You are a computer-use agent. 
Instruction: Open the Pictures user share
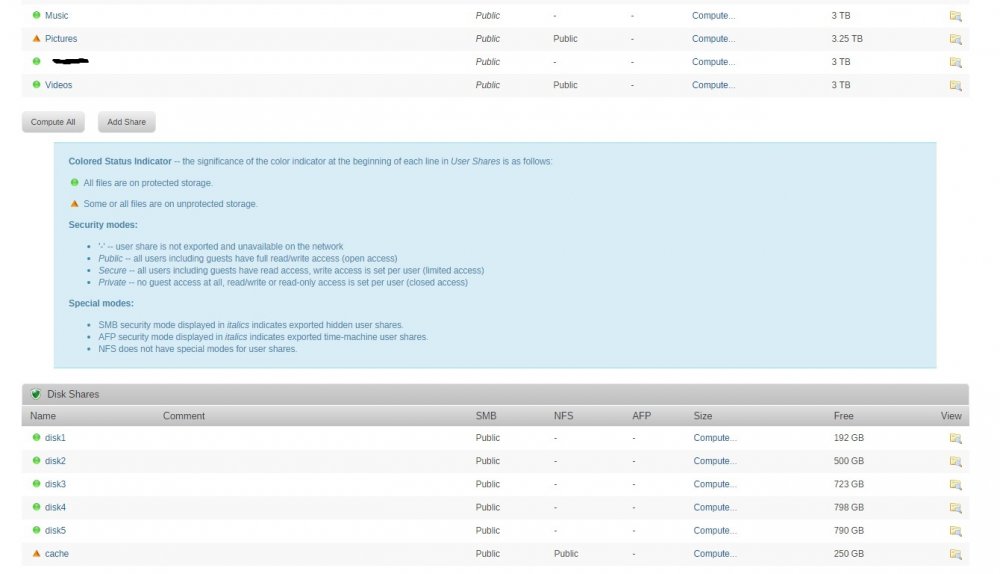(x=61, y=38)
